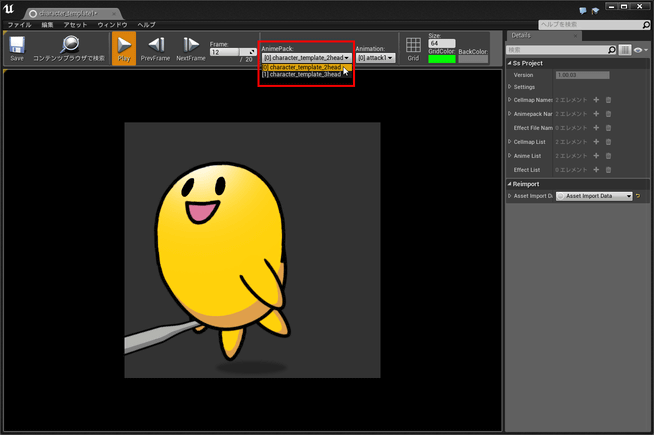The image size is (654, 435).
Task: Click the grid Size input field
Action: (x=442, y=43)
